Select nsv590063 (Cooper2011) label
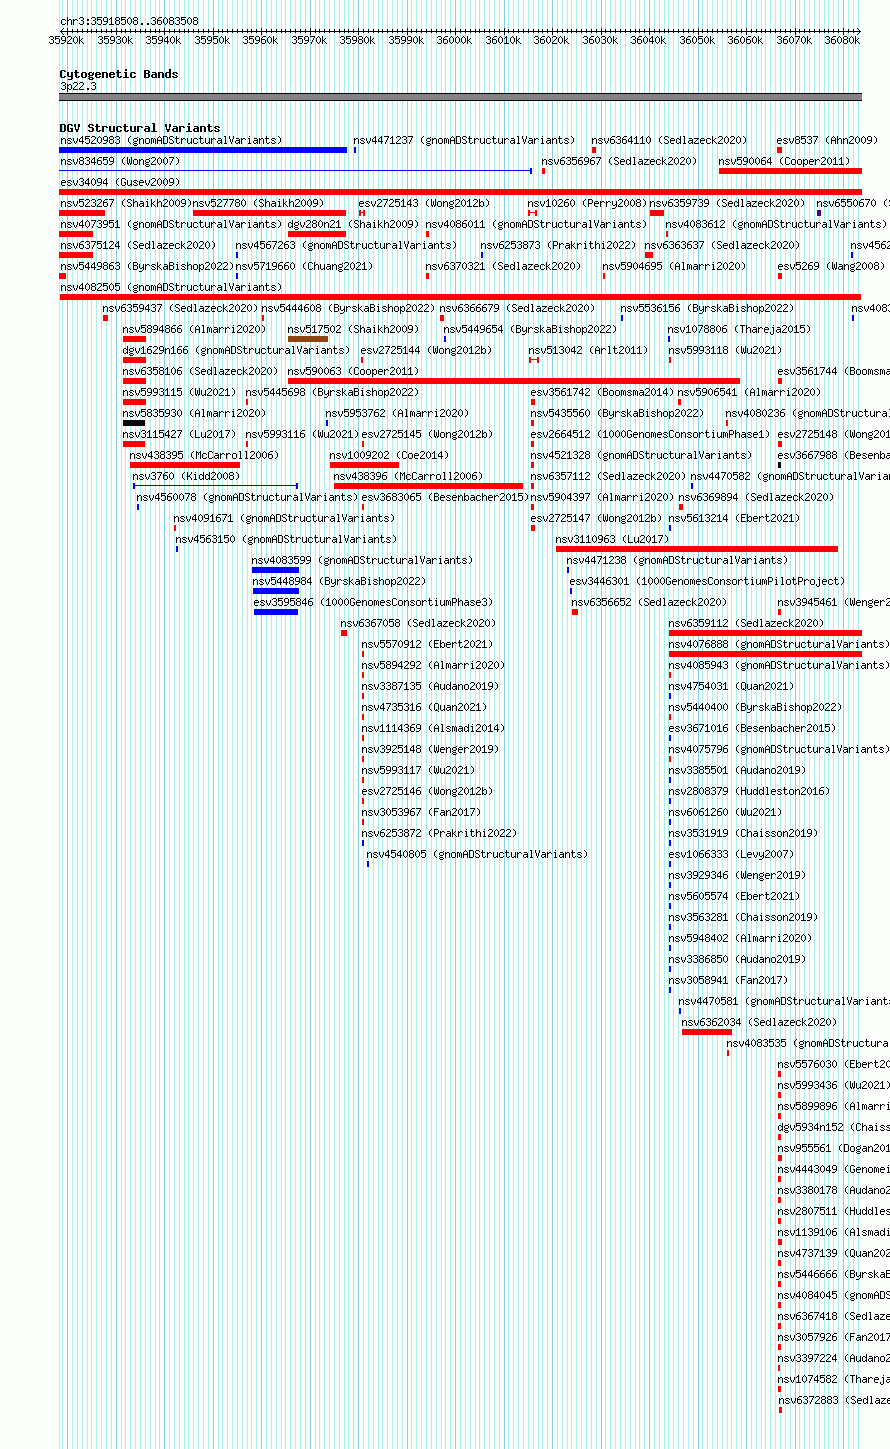 pos(353,371)
